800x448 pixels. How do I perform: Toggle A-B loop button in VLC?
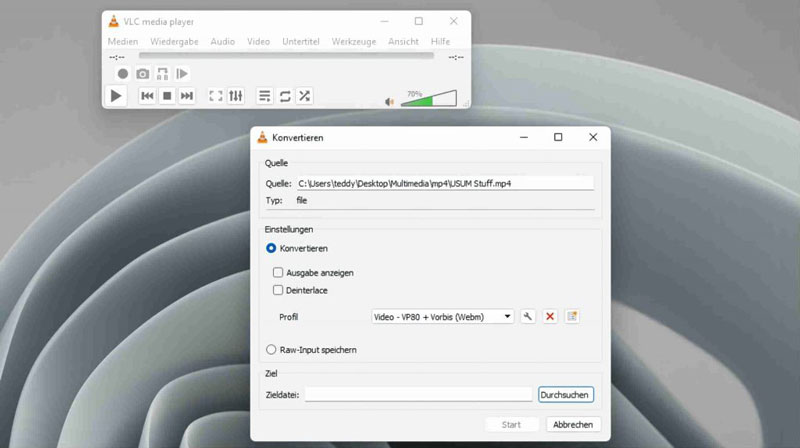pos(162,74)
